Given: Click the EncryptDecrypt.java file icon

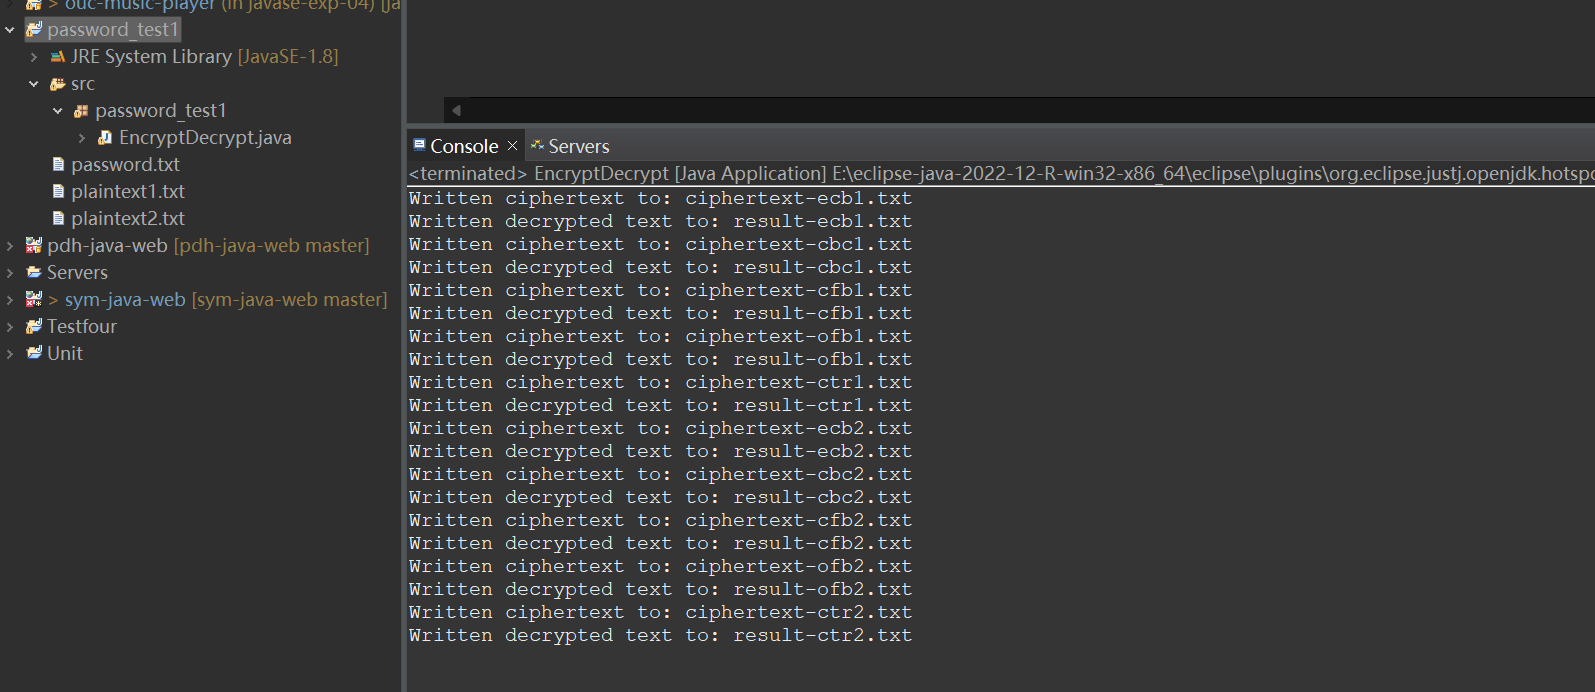Looking at the screenshot, I should tap(105, 138).
